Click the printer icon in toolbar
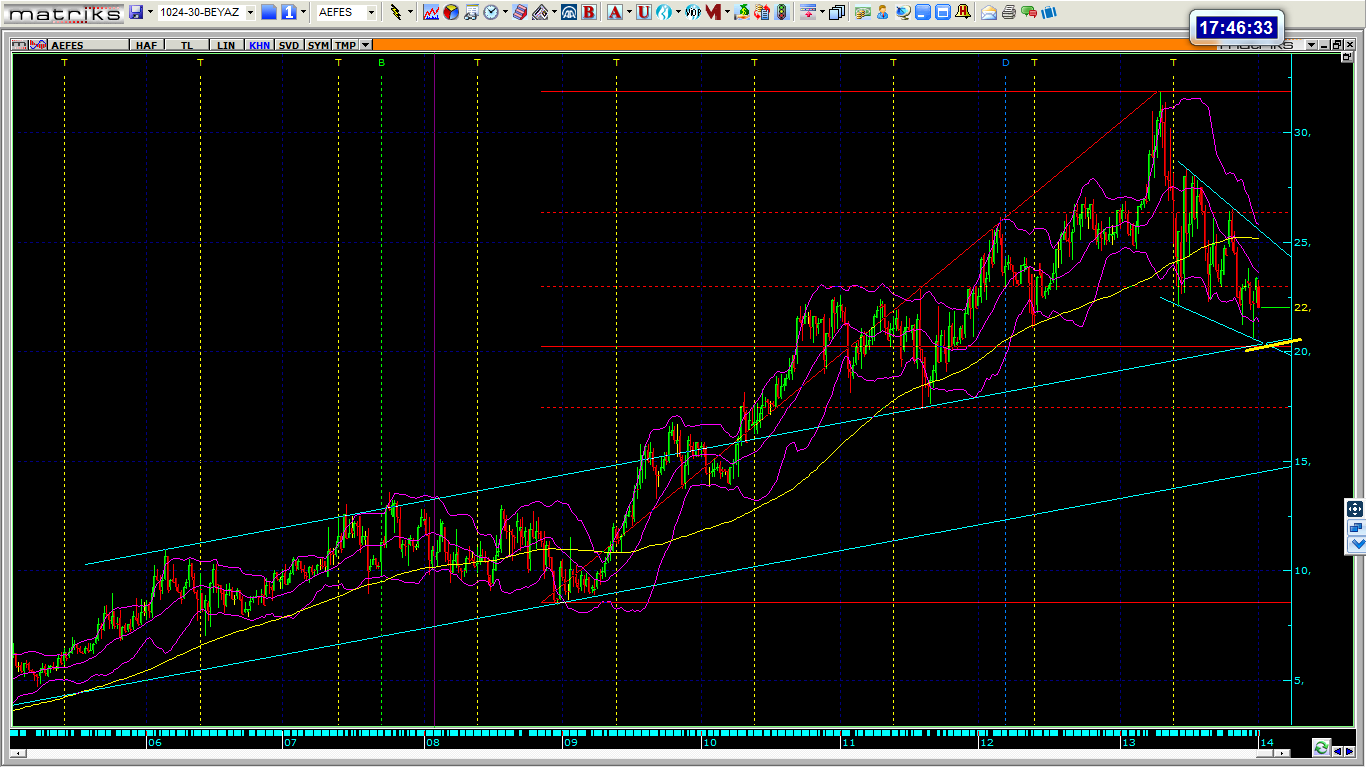 pos(1009,12)
